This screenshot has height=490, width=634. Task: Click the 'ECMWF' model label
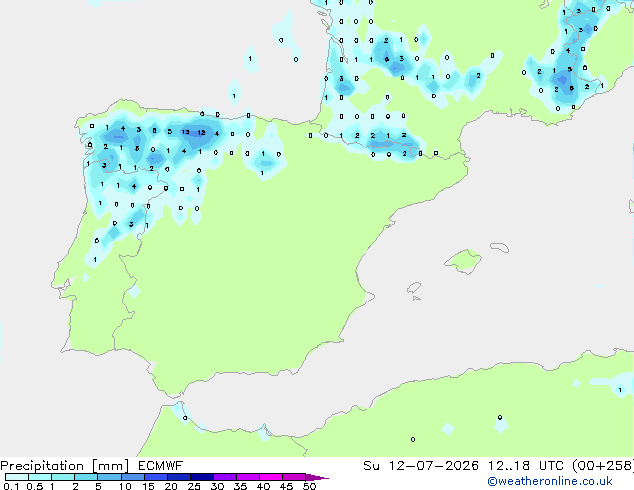(160, 466)
